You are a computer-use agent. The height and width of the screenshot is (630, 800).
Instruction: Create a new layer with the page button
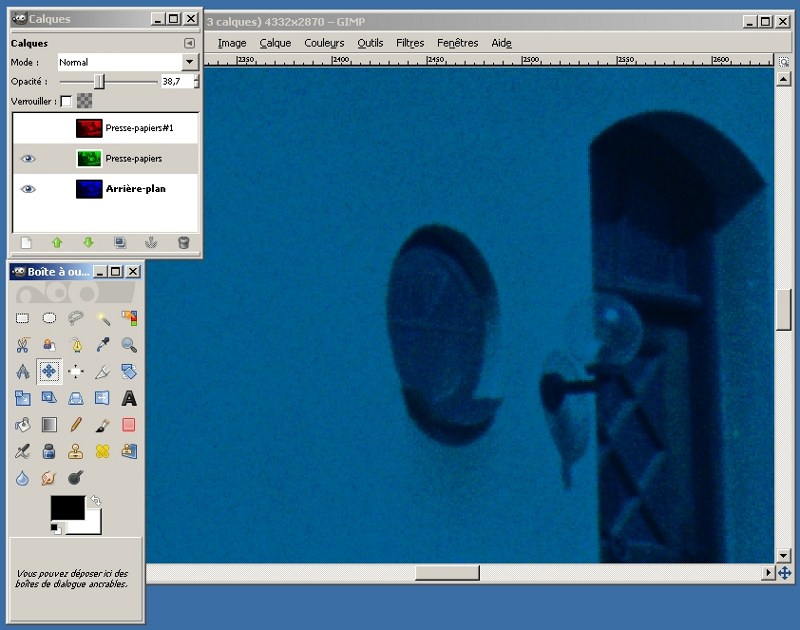[x=27, y=242]
